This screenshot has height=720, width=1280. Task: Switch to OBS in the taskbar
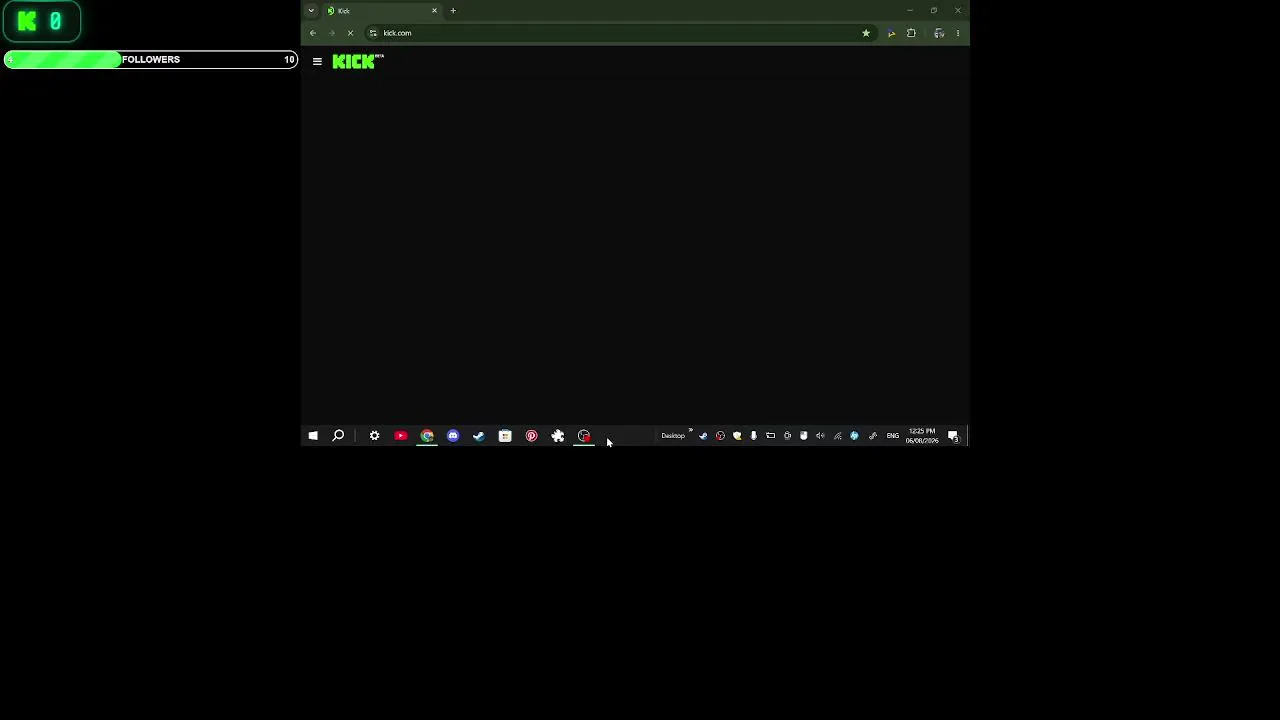pos(584,436)
